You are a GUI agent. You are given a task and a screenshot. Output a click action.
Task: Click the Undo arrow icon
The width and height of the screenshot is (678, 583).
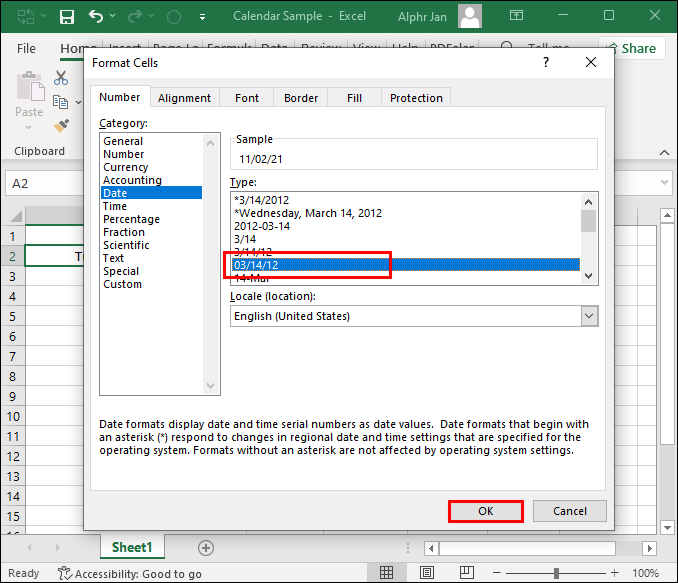pos(96,16)
